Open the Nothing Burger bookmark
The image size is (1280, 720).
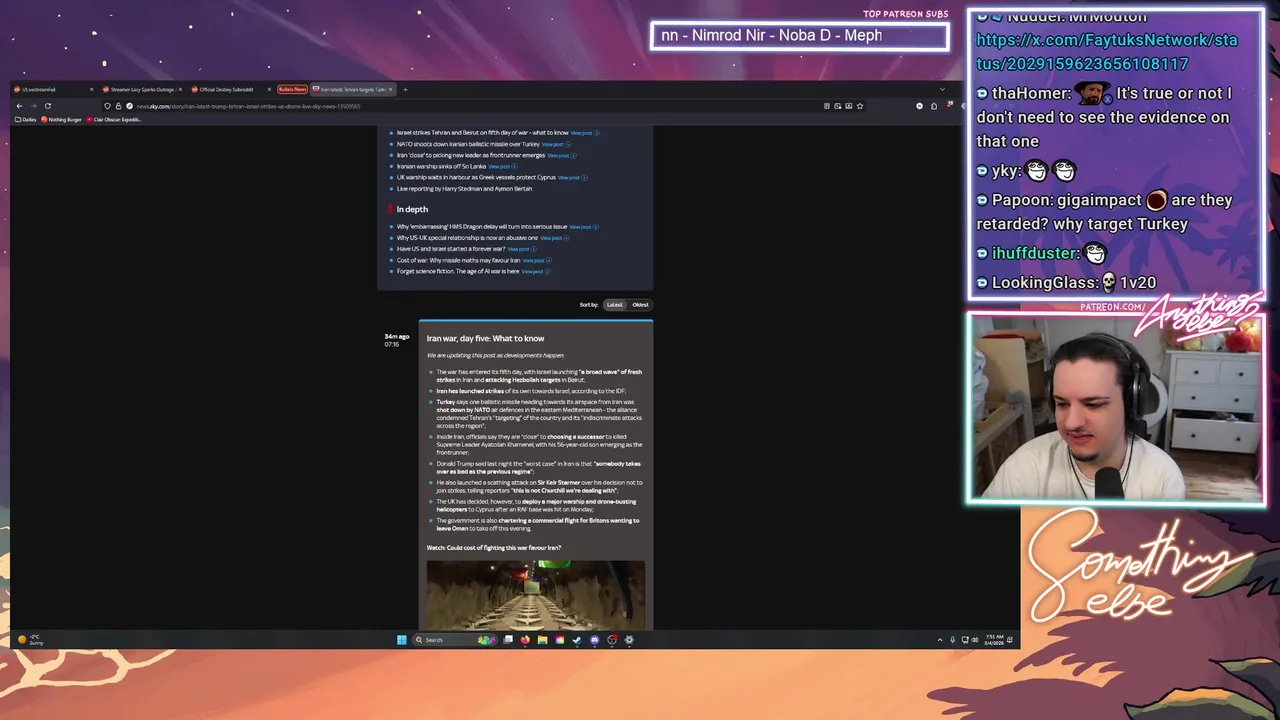coord(61,120)
